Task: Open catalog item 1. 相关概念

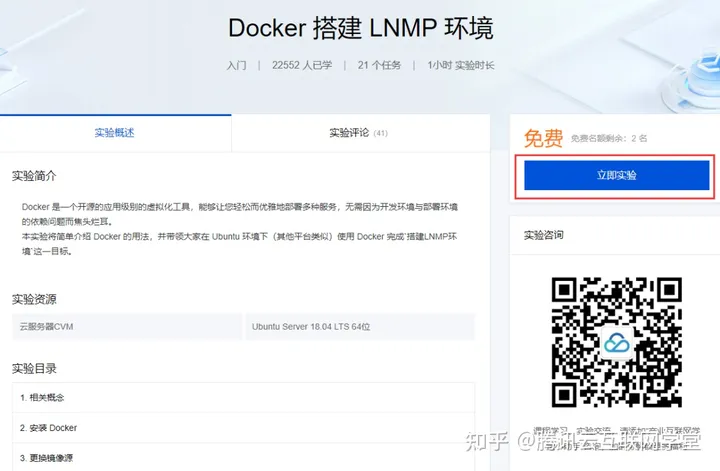Action: click(243, 398)
